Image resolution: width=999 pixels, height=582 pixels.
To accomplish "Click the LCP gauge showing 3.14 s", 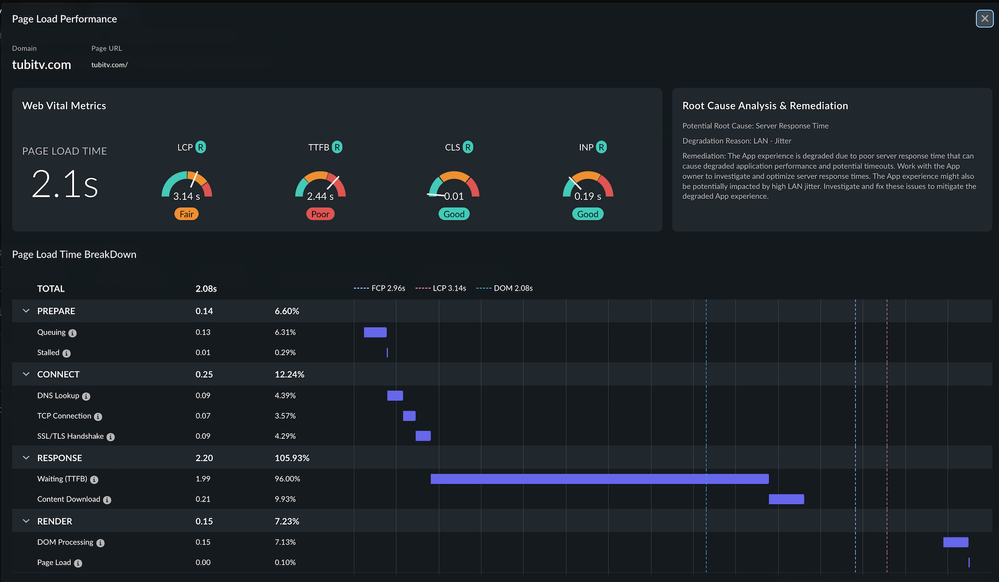I will [x=187, y=185].
